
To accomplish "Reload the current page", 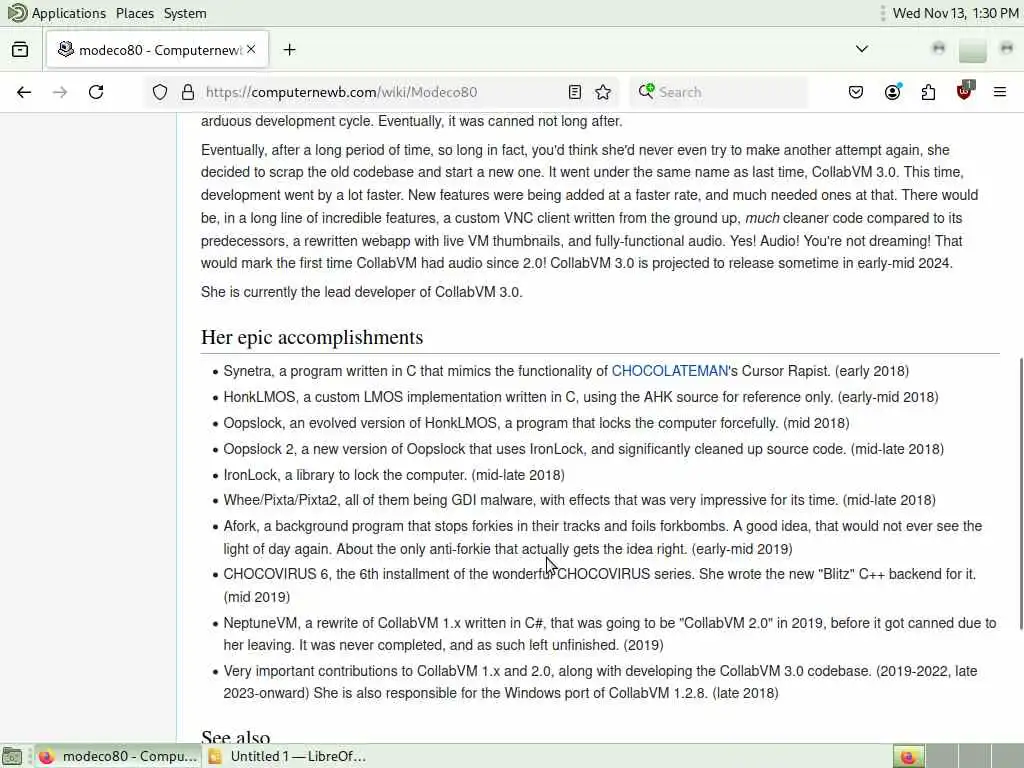I will 96,92.
